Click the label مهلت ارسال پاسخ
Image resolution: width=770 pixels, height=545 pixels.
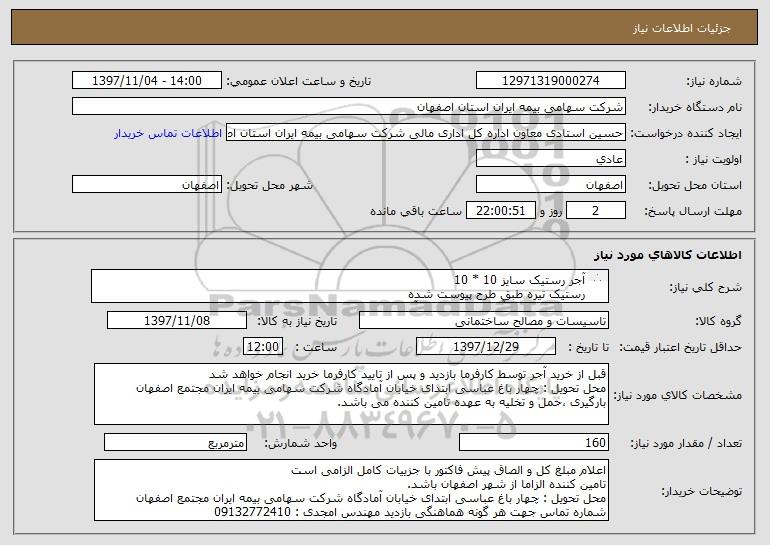(x=693, y=211)
